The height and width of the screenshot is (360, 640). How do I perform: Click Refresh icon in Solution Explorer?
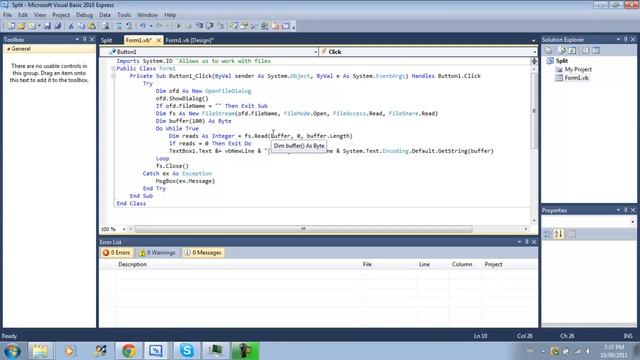tap(572, 51)
